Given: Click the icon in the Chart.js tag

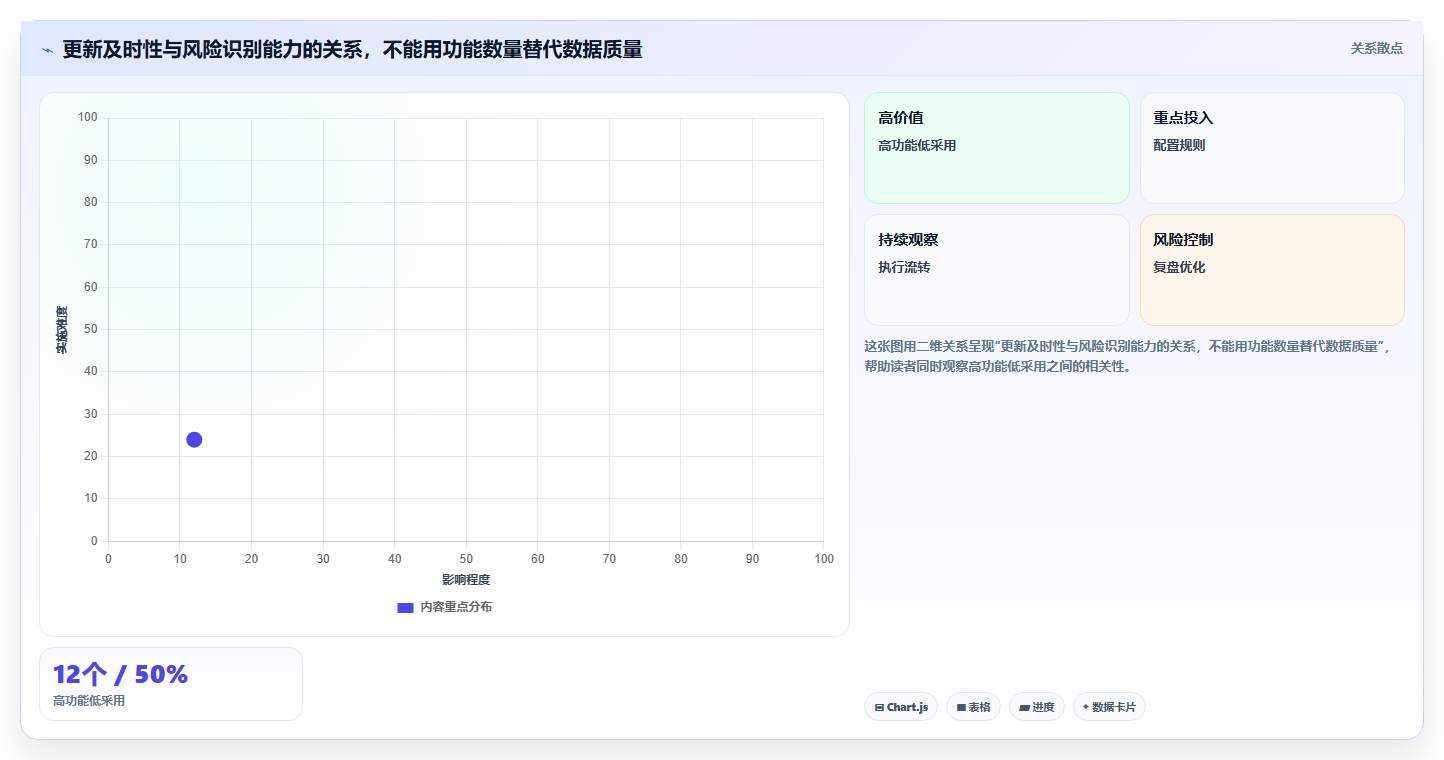Looking at the screenshot, I should [x=879, y=707].
